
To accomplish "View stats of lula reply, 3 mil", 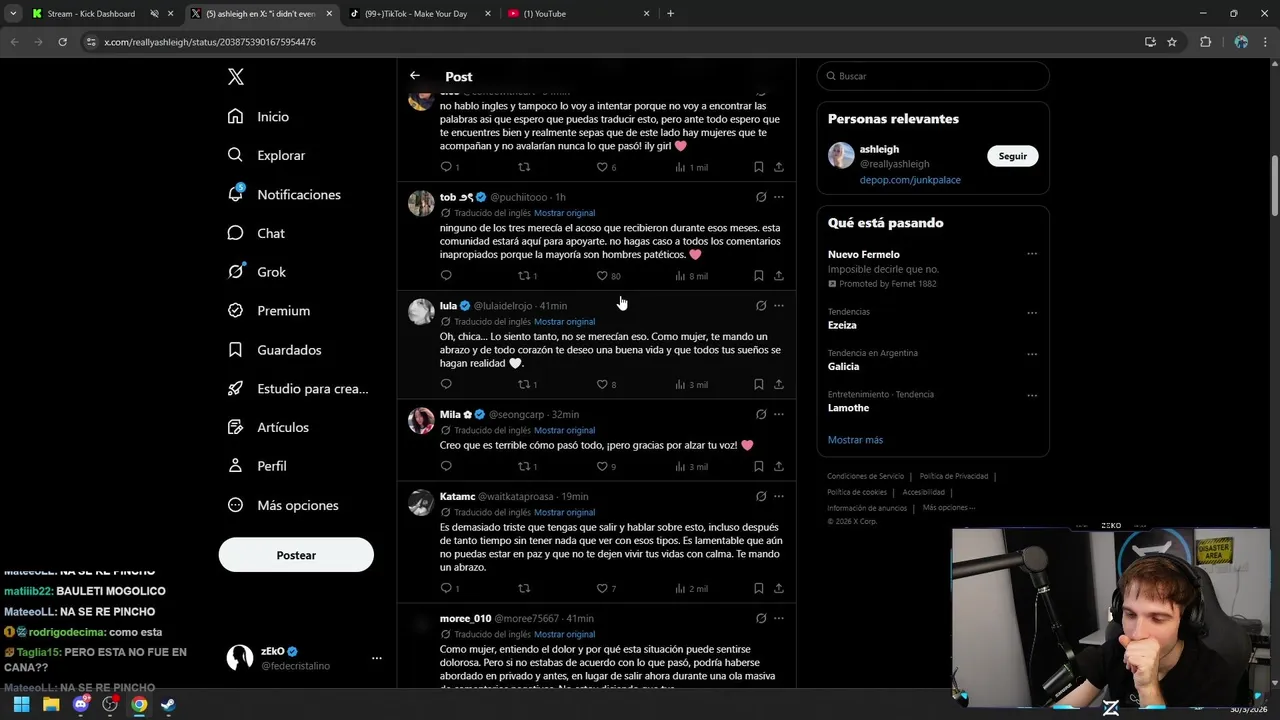I will pyautogui.click(x=691, y=384).
